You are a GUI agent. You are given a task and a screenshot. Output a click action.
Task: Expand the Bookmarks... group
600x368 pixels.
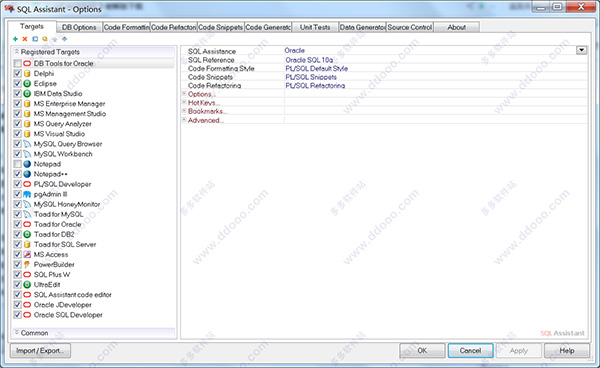tap(184, 111)
